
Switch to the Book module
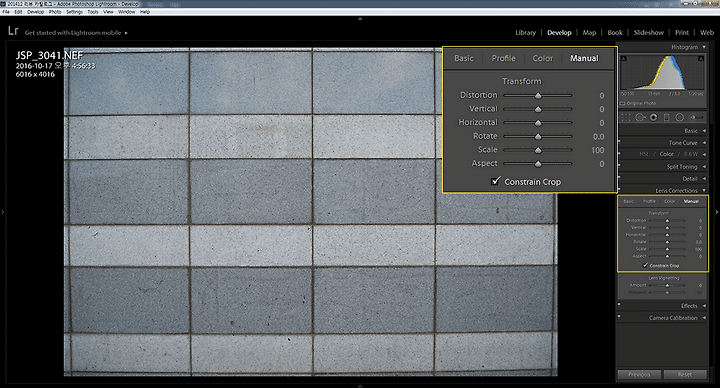[615, 33]
